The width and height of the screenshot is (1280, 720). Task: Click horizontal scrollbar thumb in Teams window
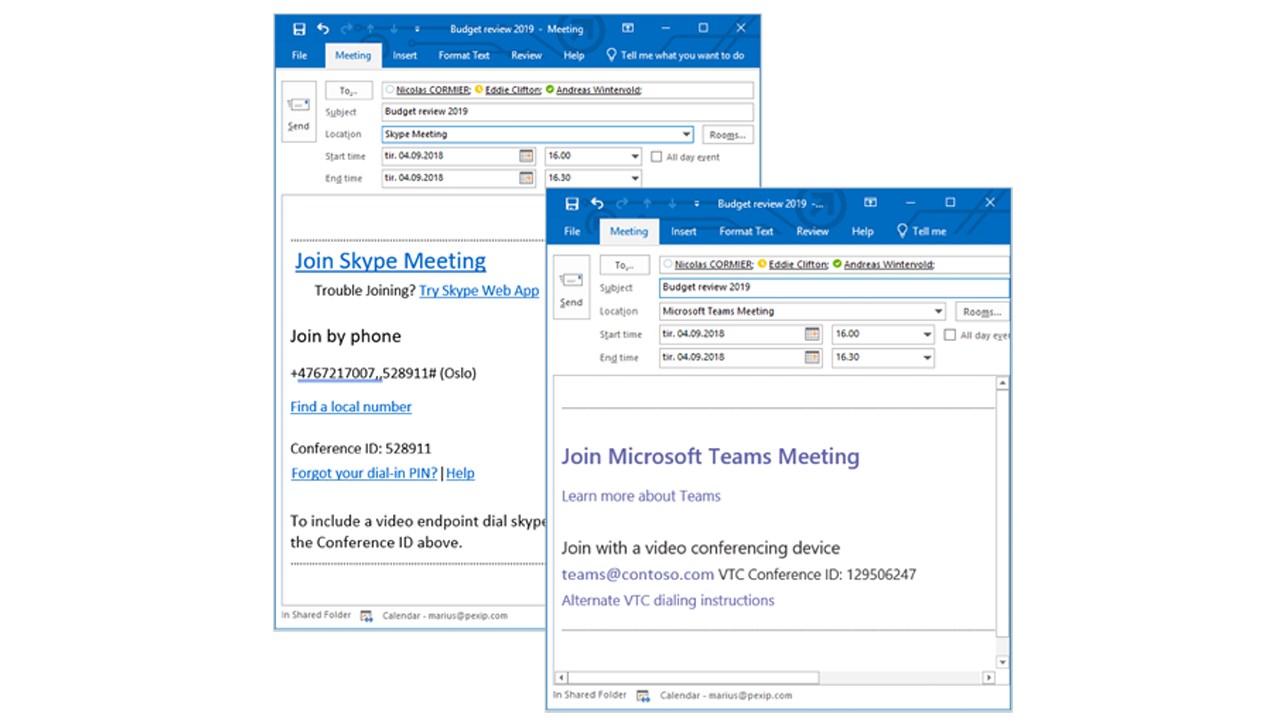point(693,677)
